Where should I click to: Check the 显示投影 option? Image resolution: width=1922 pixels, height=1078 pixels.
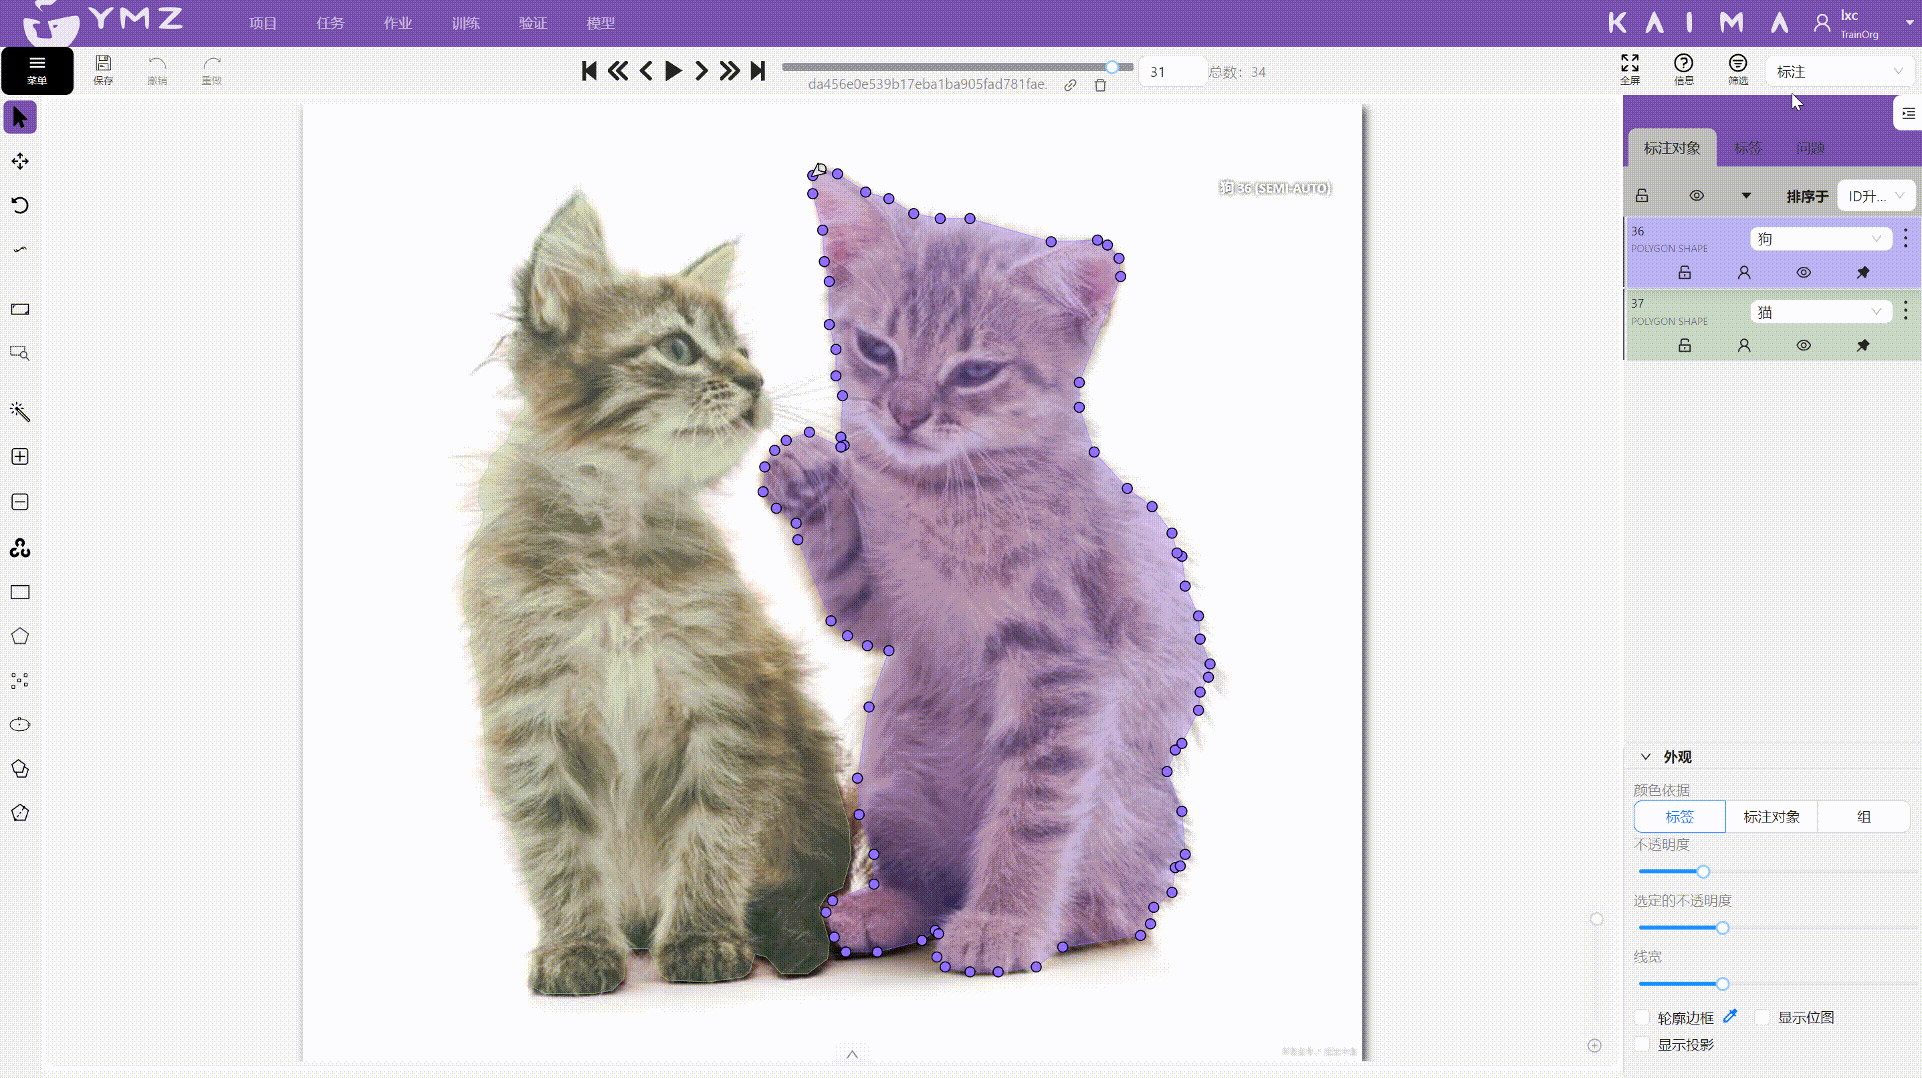pos(1642,1045)
